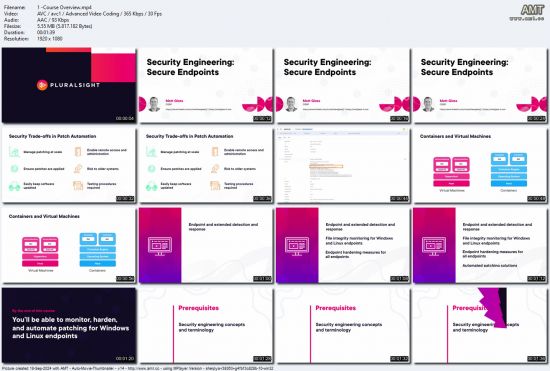Click audio value 'AAC / 93 Kbps'

click(53, 20)
